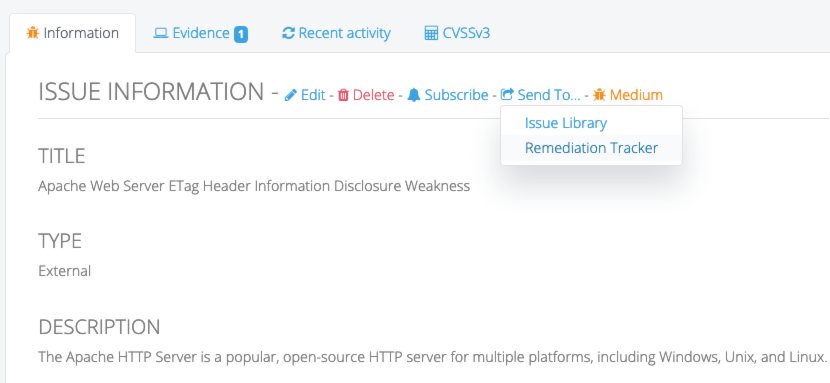The width and height of the screenshot is (830, 383).
Task: Click the ISSUE INFORMATION heading
Action: pyautogui.click(x=151, y=93)
